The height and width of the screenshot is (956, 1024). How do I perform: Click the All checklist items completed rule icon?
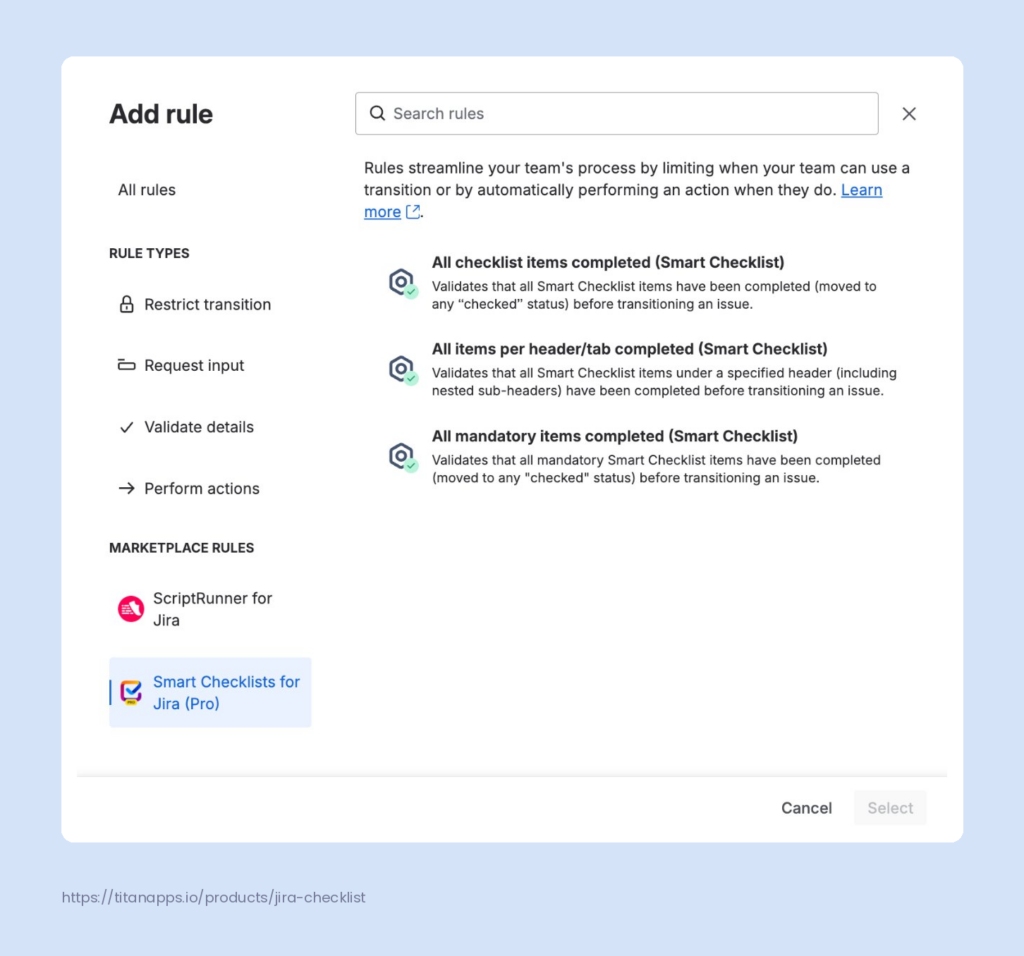point(402,284)
